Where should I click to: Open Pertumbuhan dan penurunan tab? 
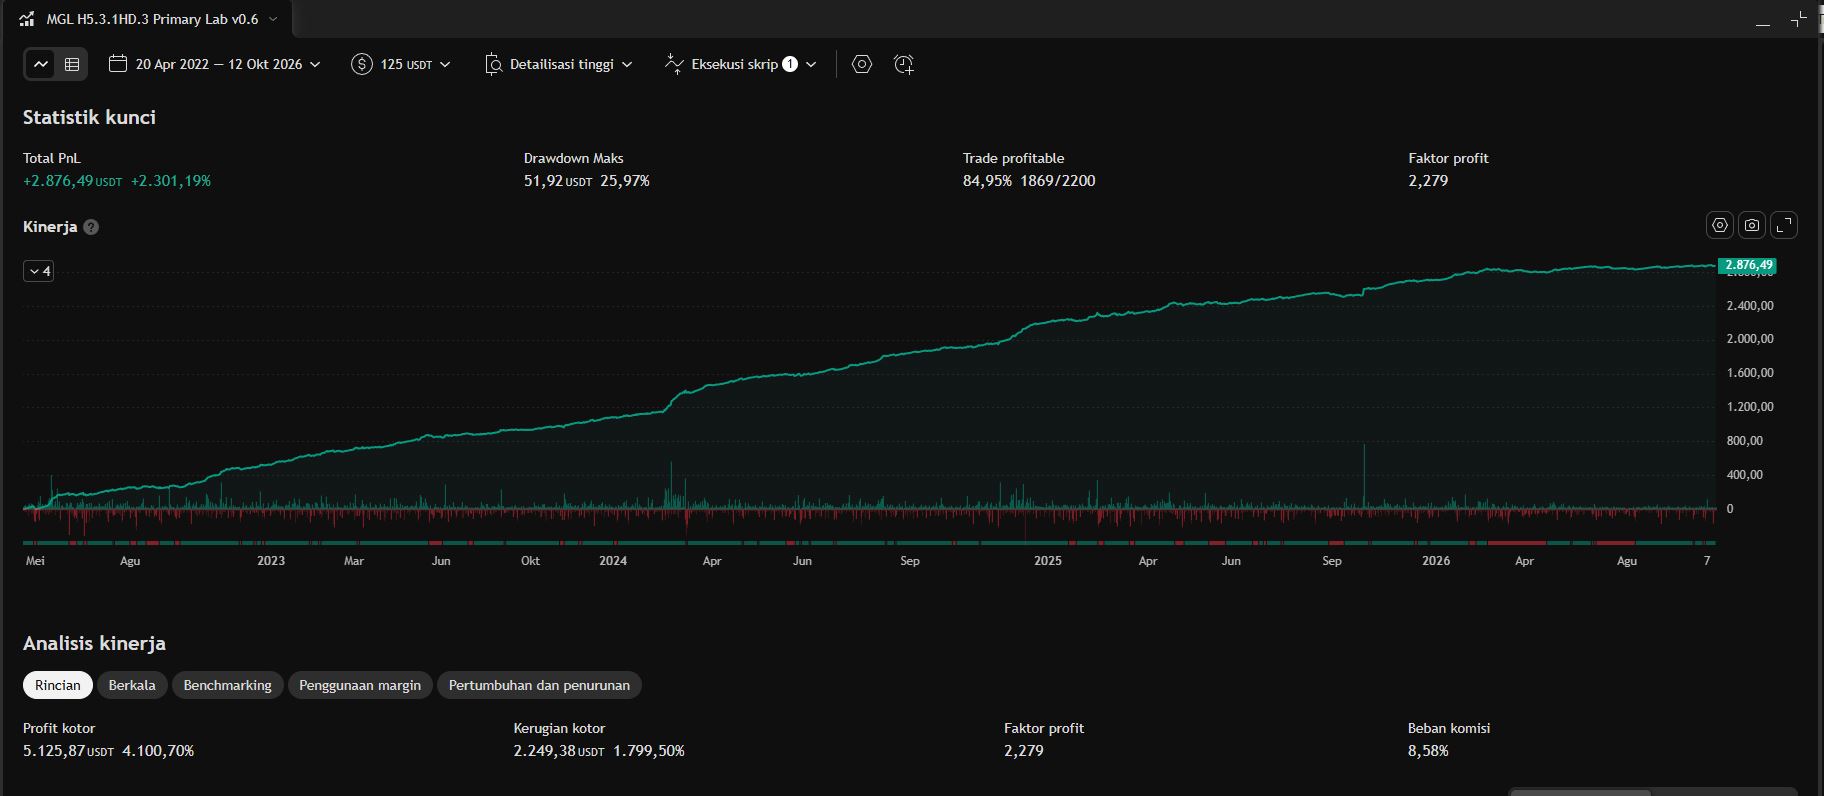[x=539, y=685]
